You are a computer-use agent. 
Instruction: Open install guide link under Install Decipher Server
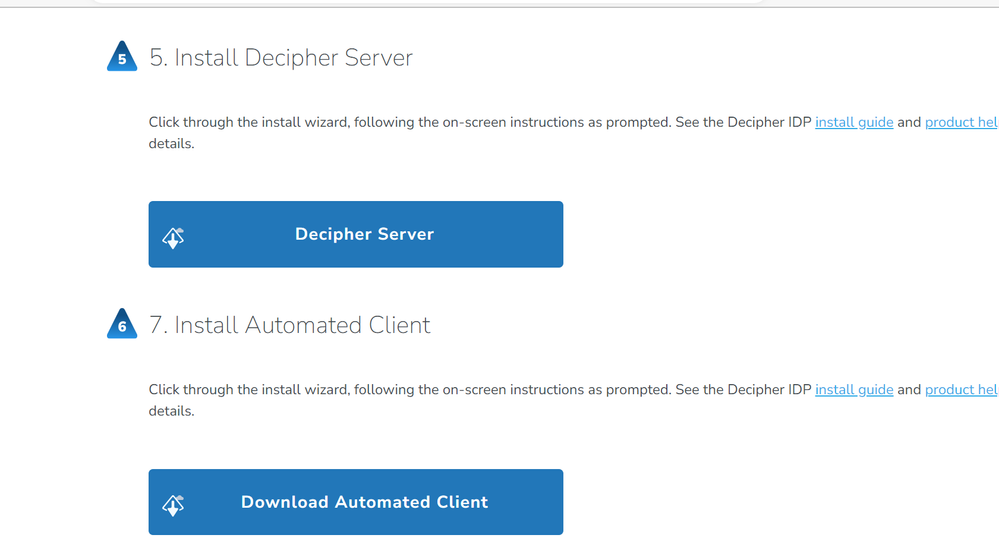(854, 122)
